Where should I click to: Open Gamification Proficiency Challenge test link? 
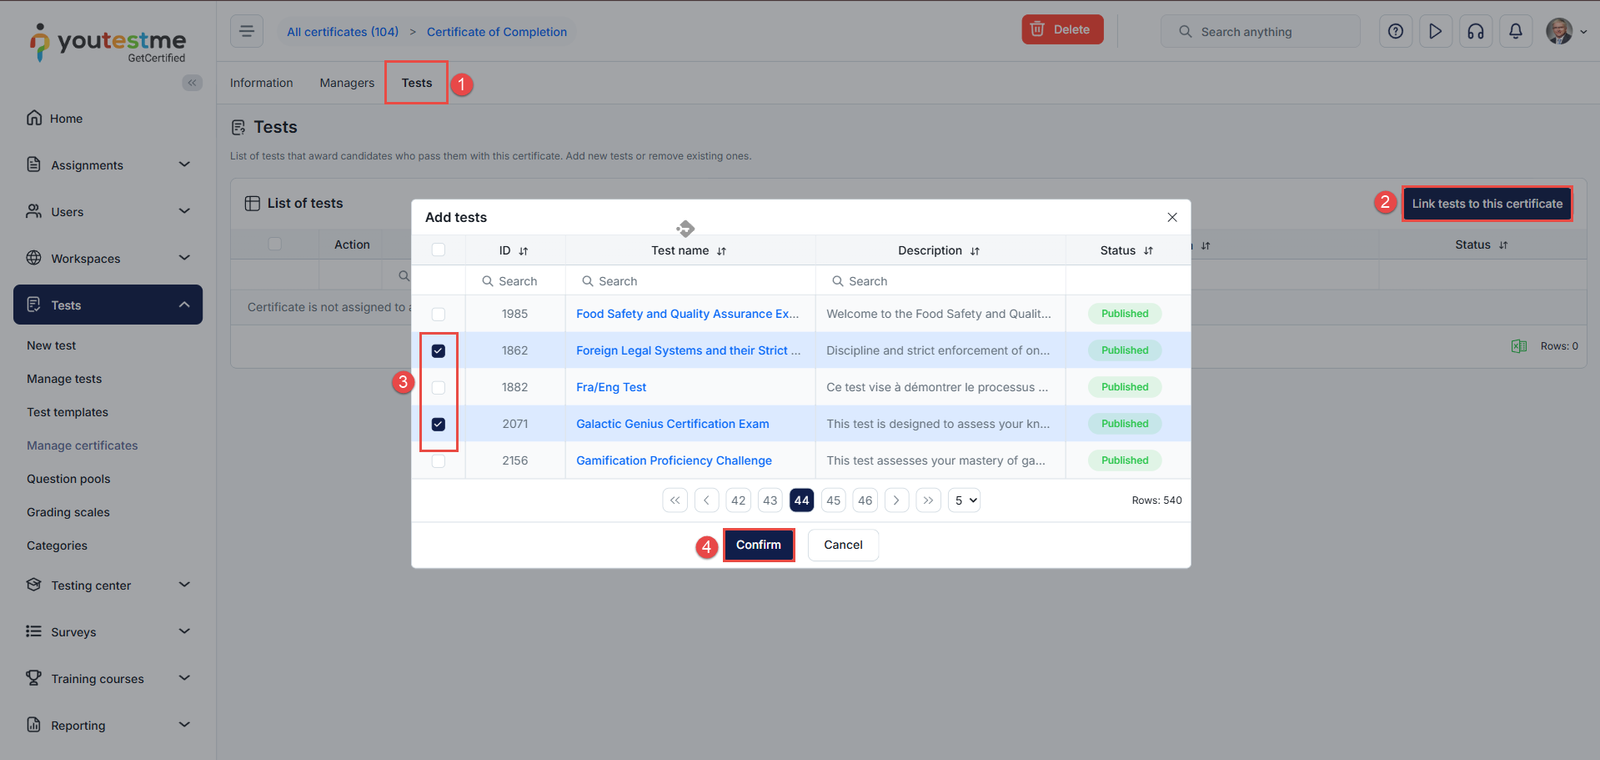673,461
